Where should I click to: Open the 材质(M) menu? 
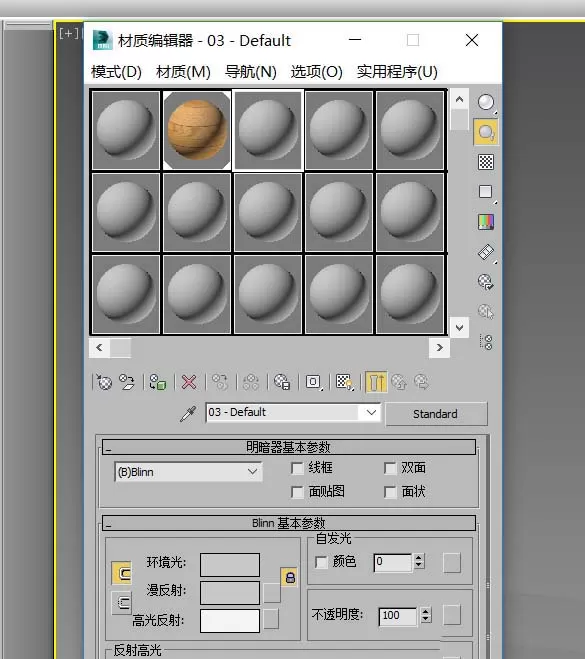click(x=183, y=72)
